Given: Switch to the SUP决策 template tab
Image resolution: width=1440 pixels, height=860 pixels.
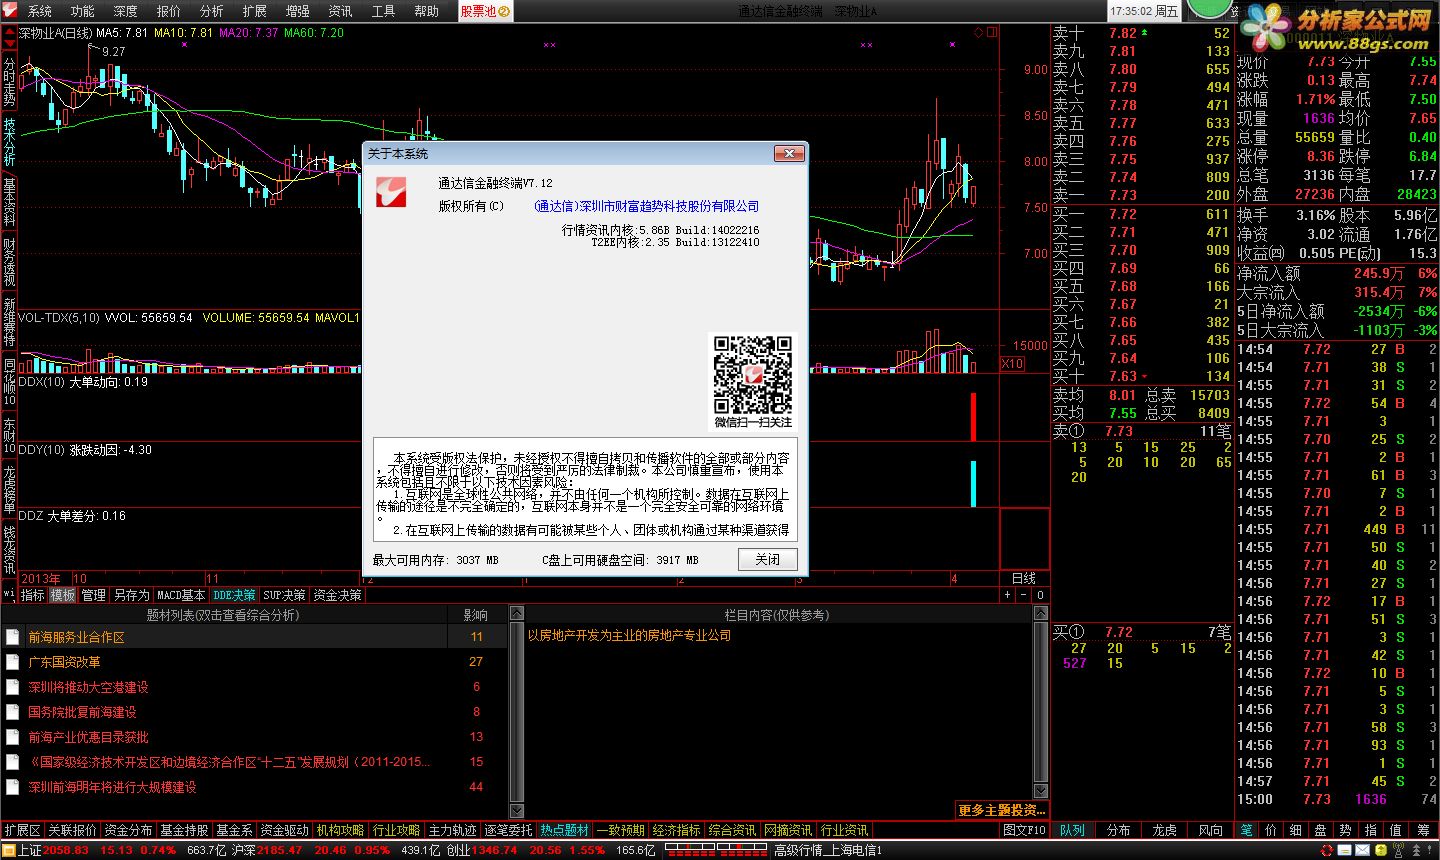Looking at the screenshot, I should coord(284,595).
